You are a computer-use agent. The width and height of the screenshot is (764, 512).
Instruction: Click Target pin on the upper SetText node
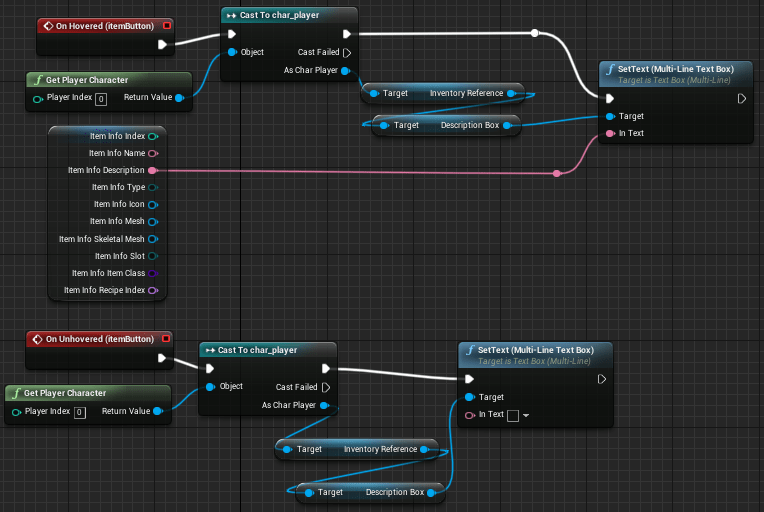(609, 116)
